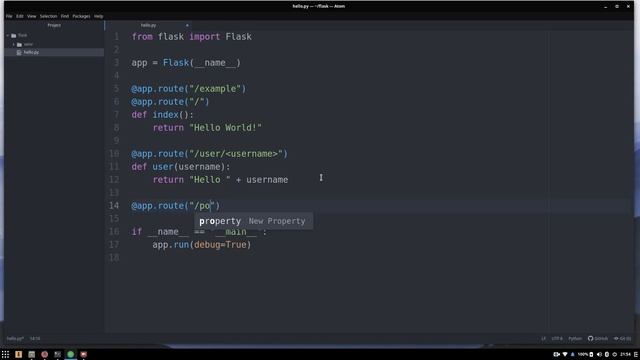The height and width of the screenshot is (360, 640).
Task: Switch to the green Atom icon in taskbar
Action: point(71,354)
